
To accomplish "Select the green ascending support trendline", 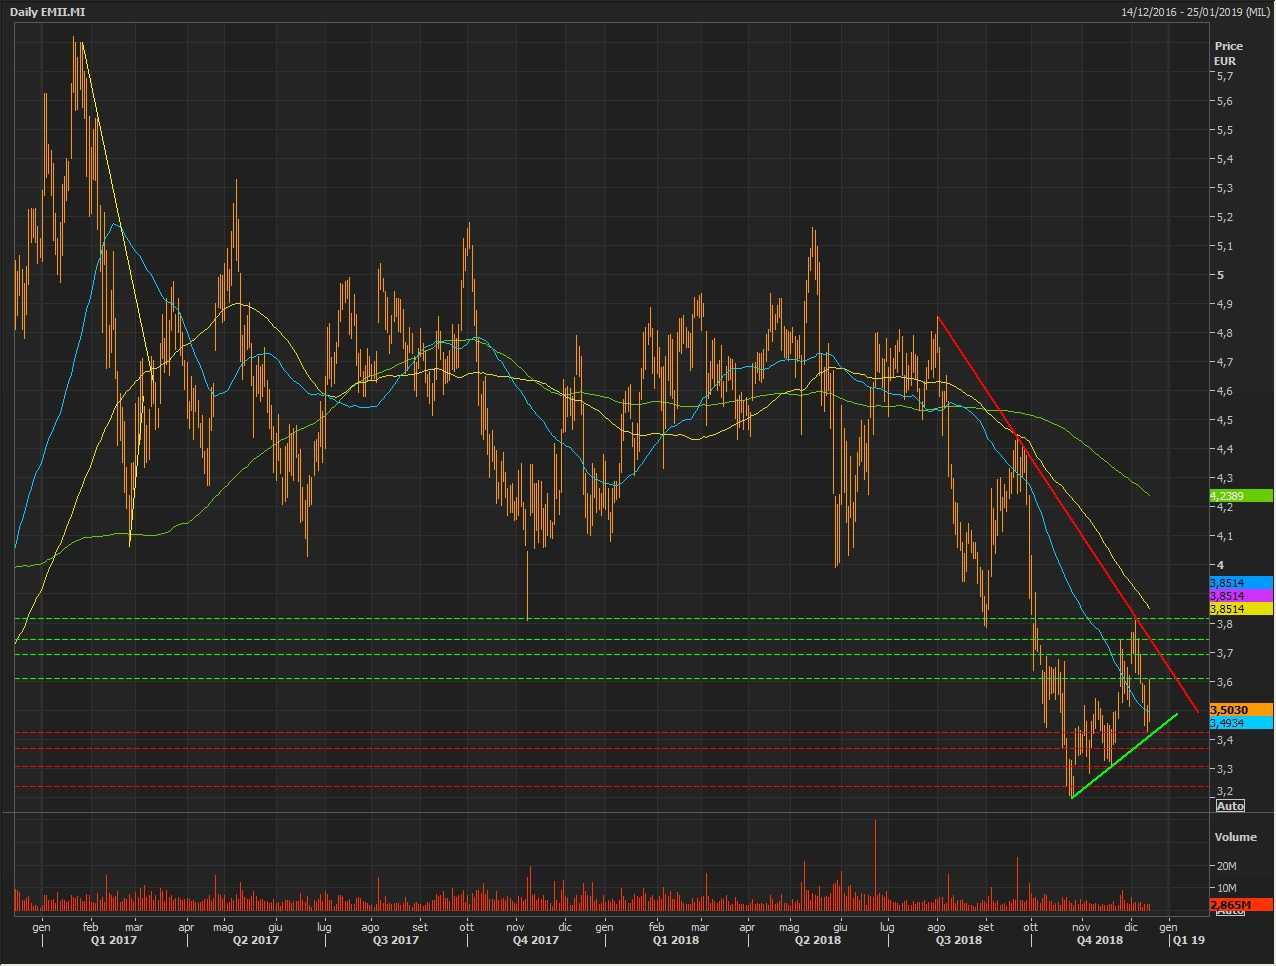I will tap(1125, 756).
